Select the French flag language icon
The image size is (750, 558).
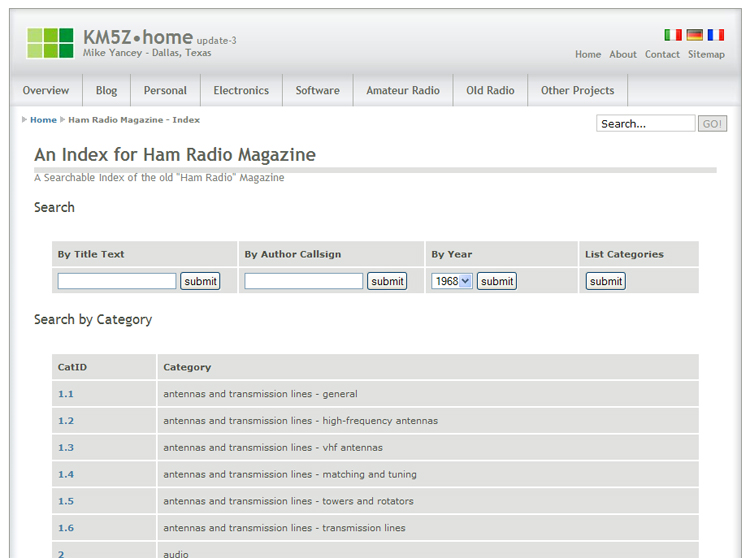pyautogui.click(x=715, y=35)
